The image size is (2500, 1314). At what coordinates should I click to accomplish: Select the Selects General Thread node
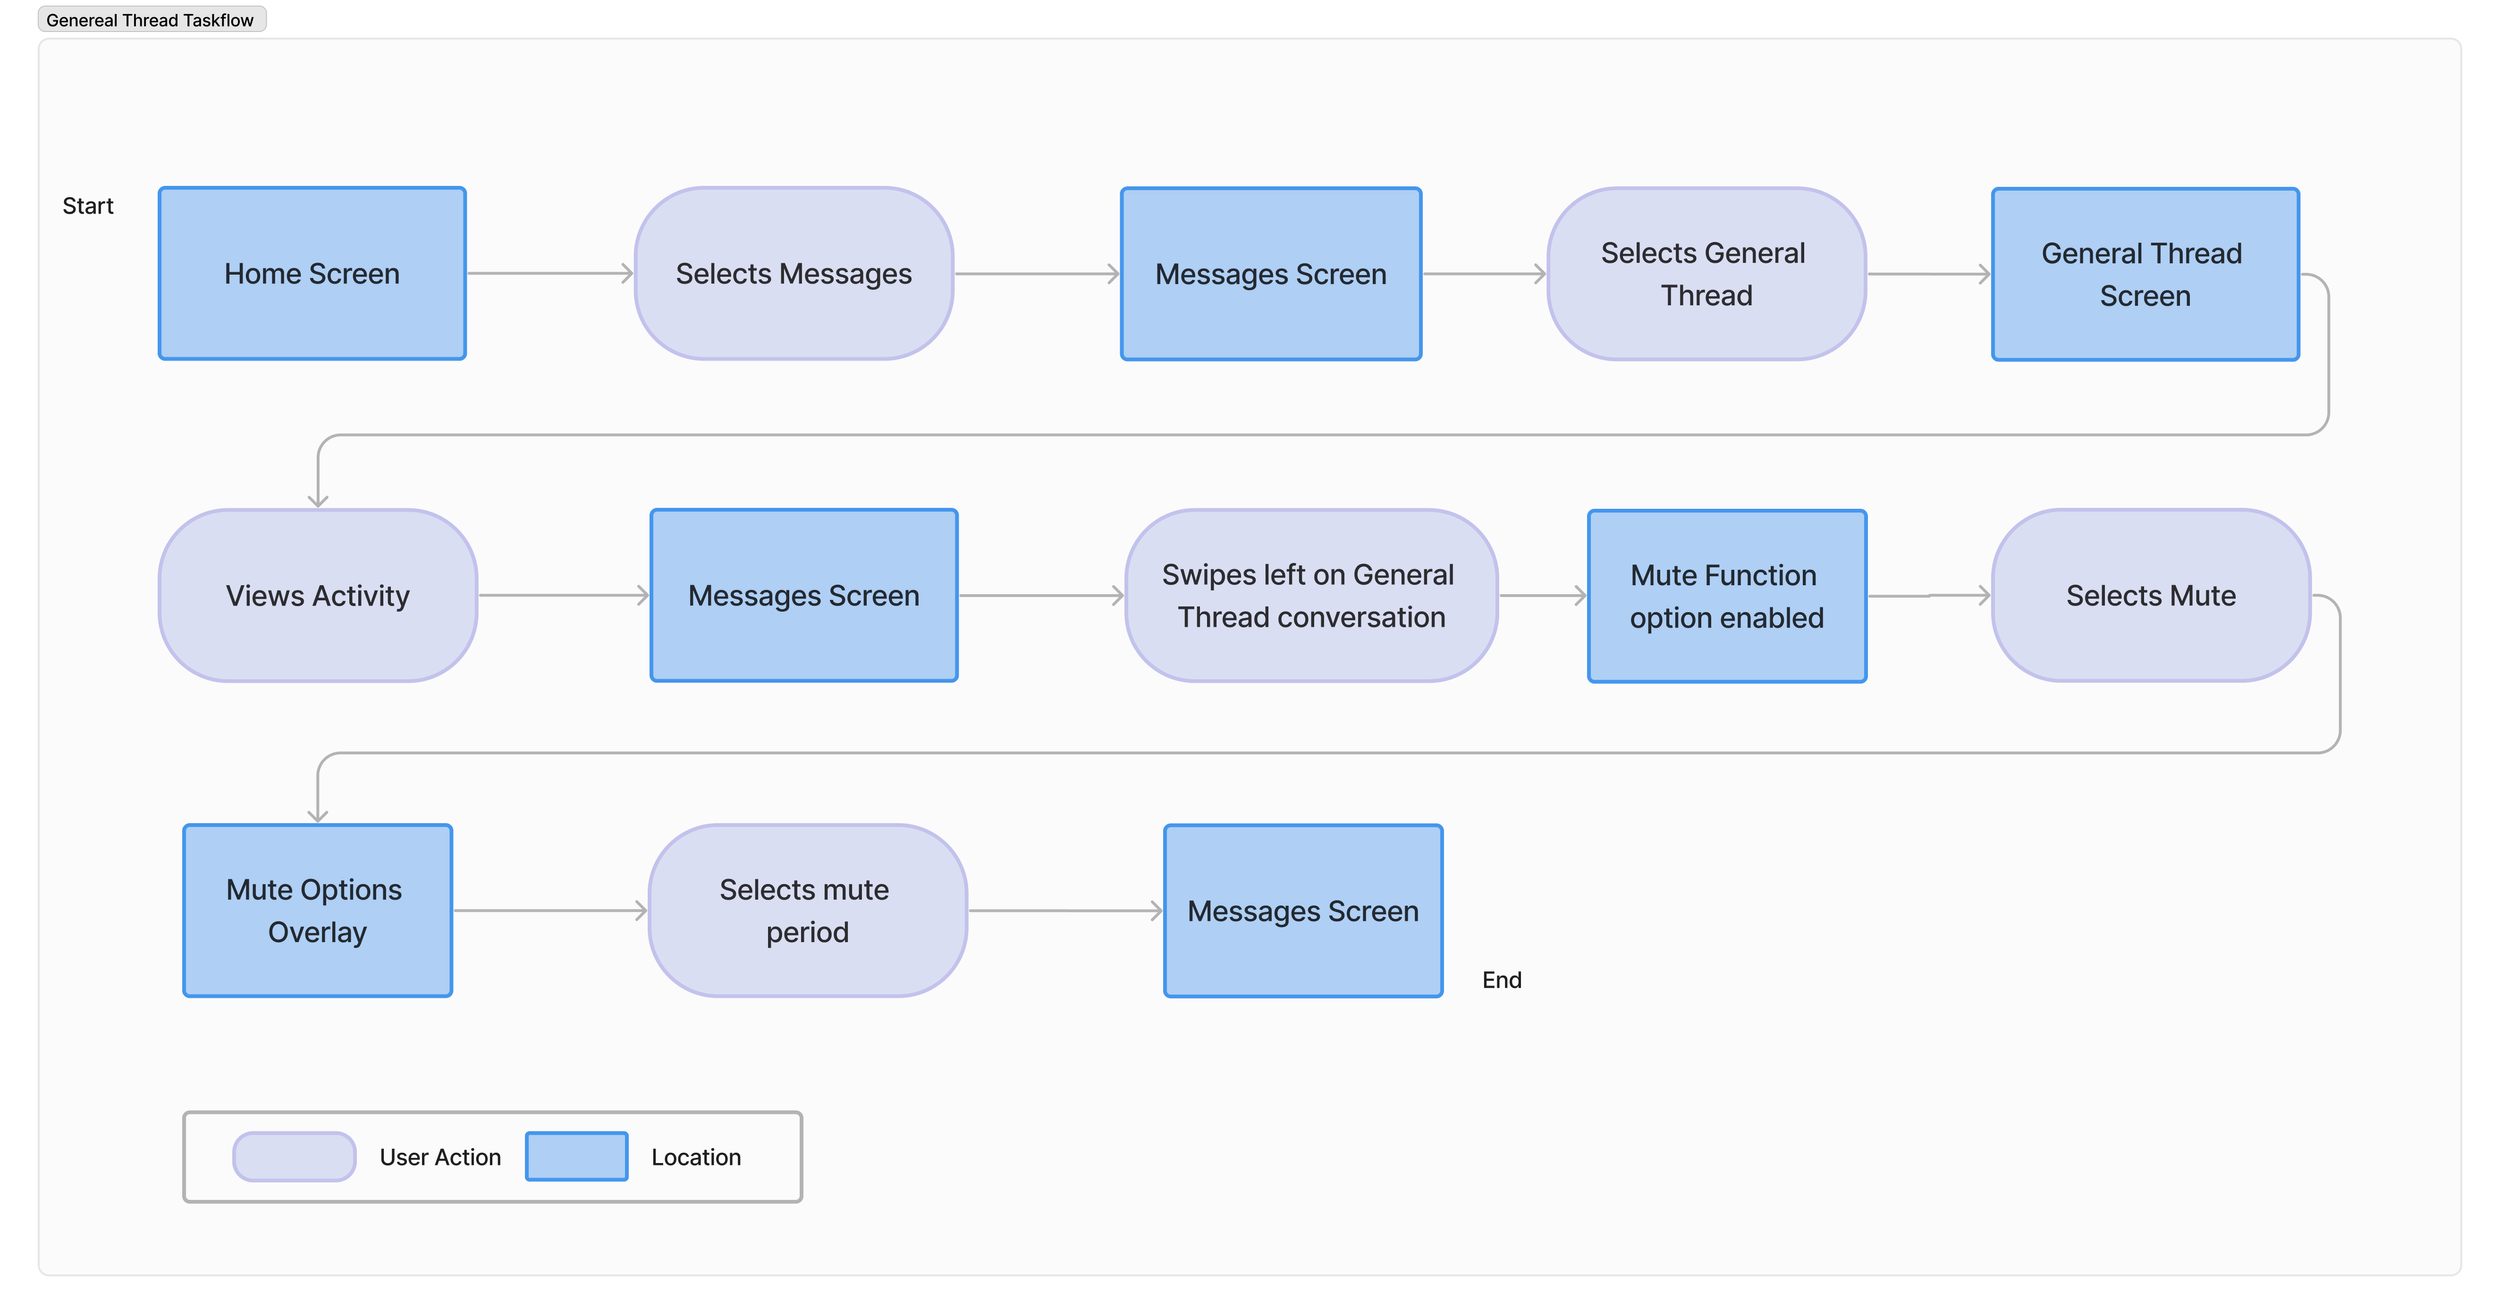pyautogui.click(x=1705, y=274)
